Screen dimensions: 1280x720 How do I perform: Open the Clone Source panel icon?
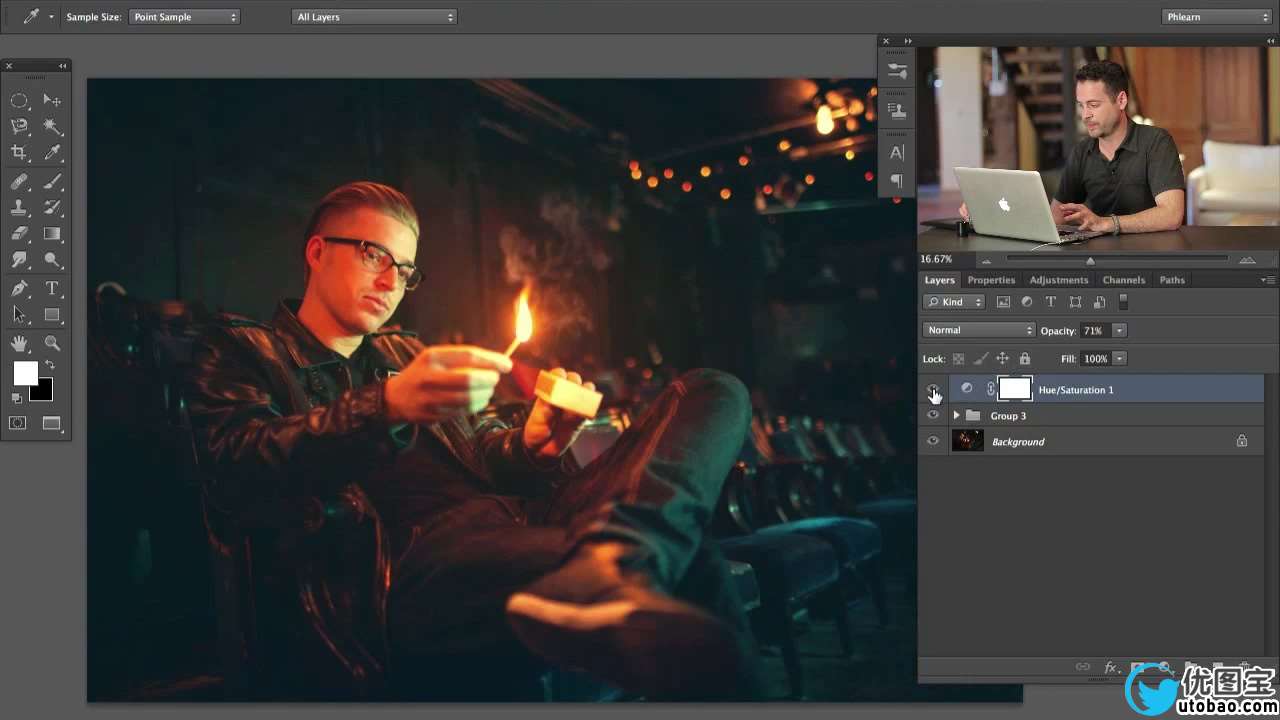(897, 110)
